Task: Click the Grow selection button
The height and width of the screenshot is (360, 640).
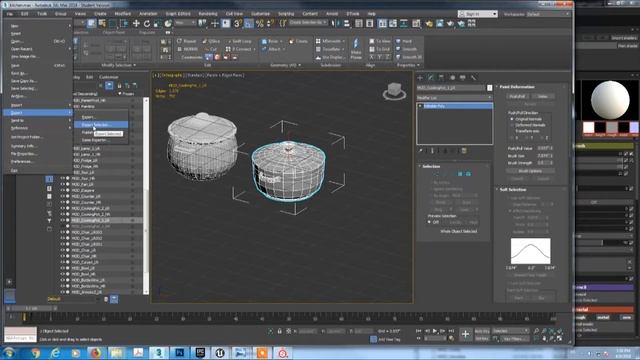Action: pyautogui.click(x=466, y=202)
